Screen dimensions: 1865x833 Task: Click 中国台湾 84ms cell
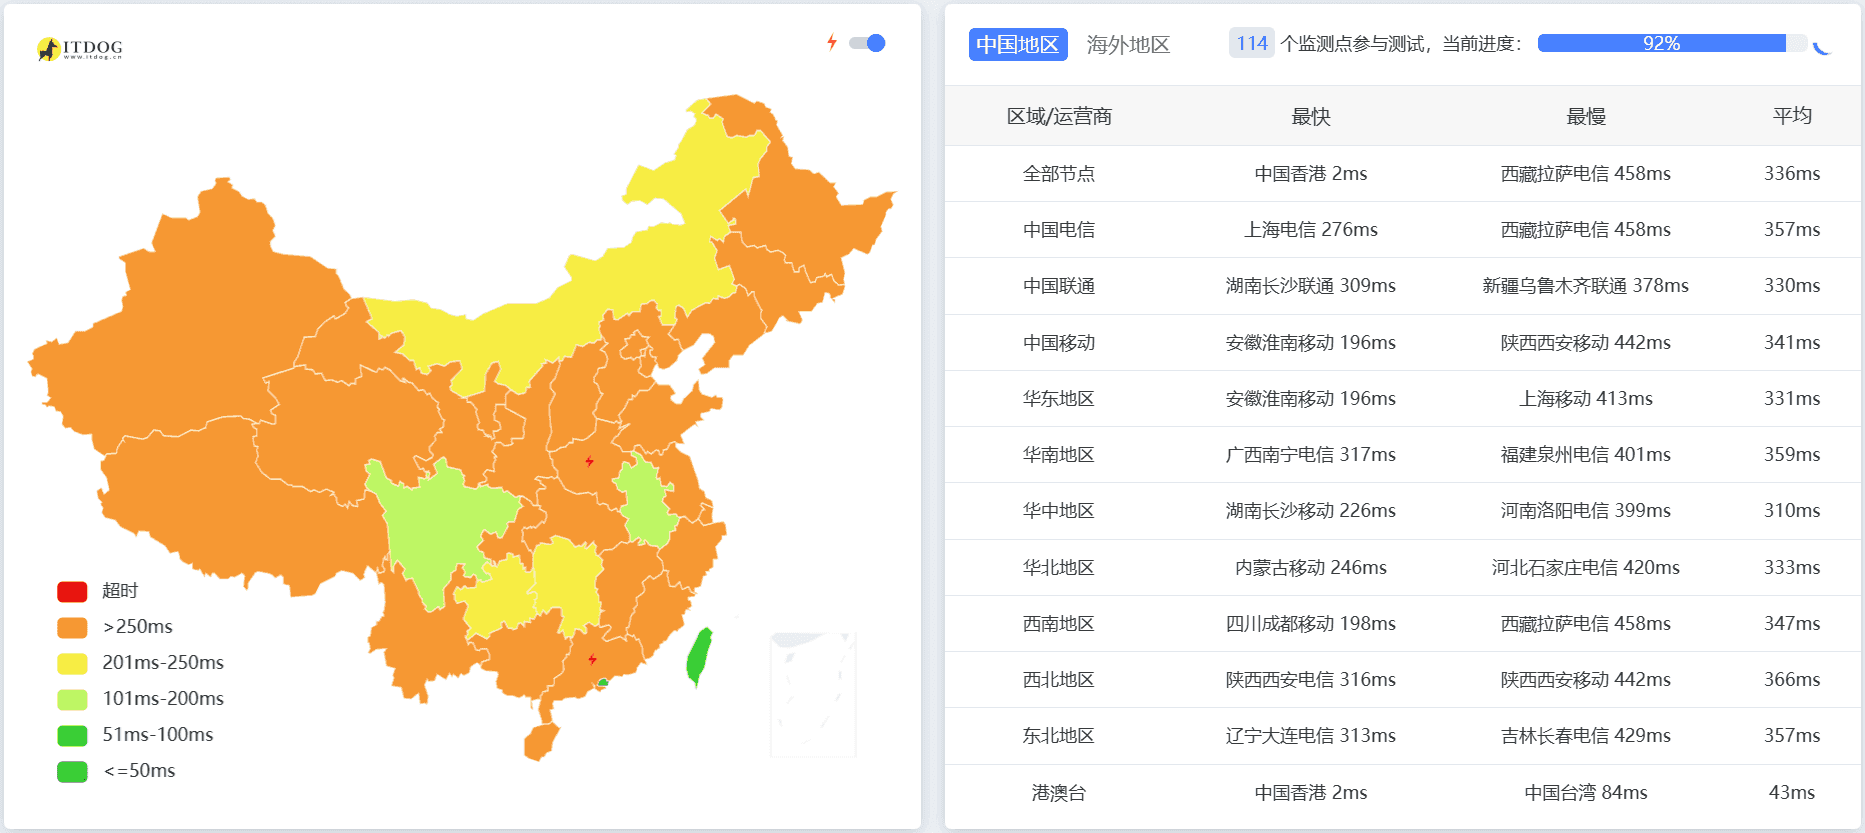[1586, 792]
